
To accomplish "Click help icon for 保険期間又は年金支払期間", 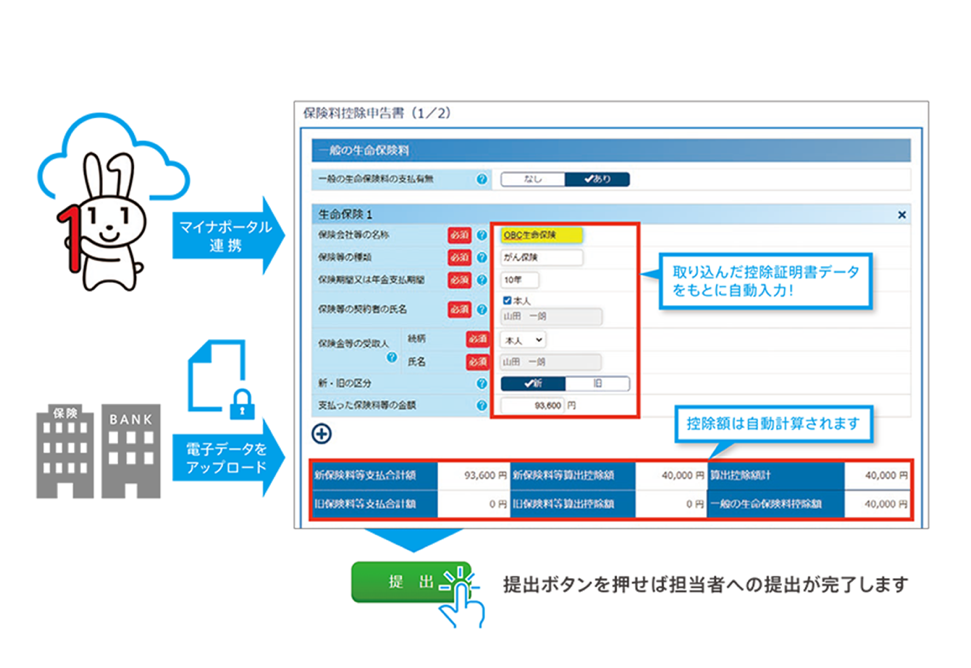I will (x=482, y=280).
